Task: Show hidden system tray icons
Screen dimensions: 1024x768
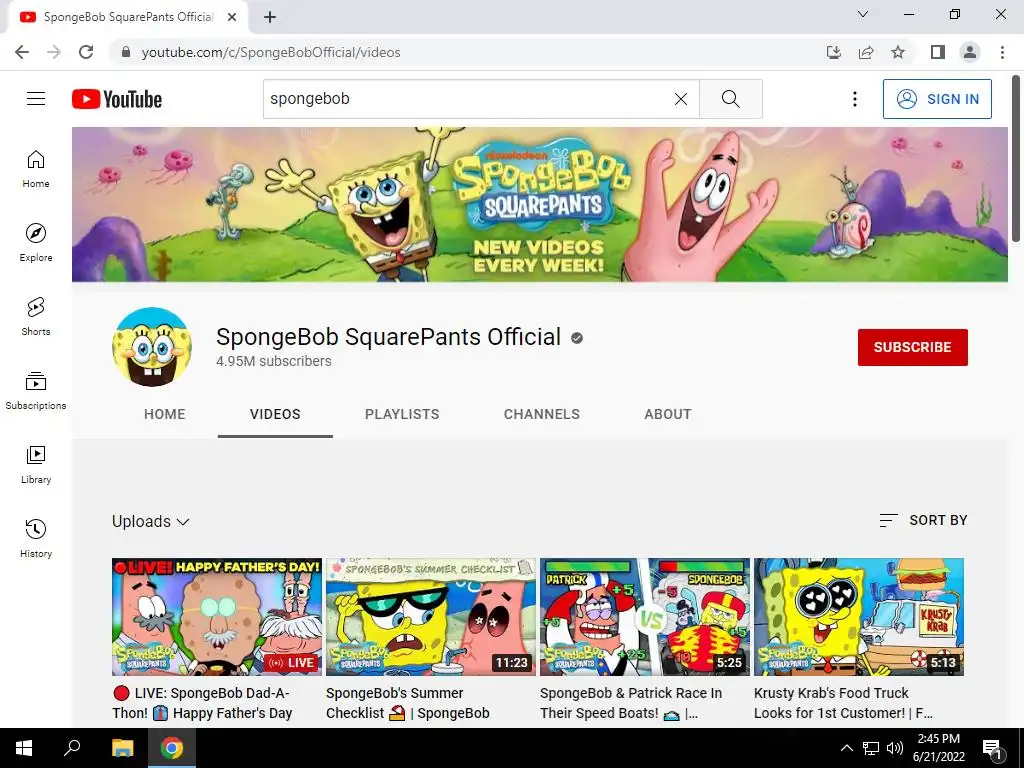Action: (846, 748)
